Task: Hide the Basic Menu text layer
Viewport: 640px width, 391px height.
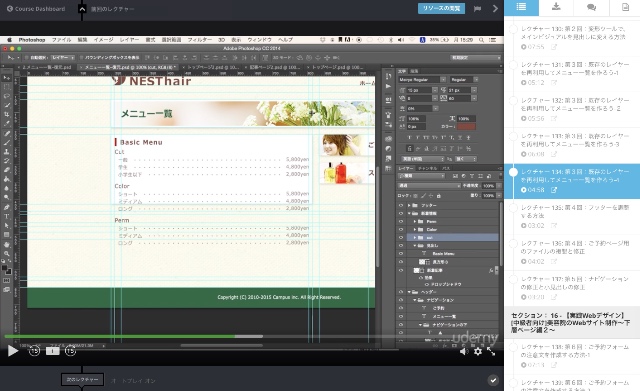Action: (401, 253)
